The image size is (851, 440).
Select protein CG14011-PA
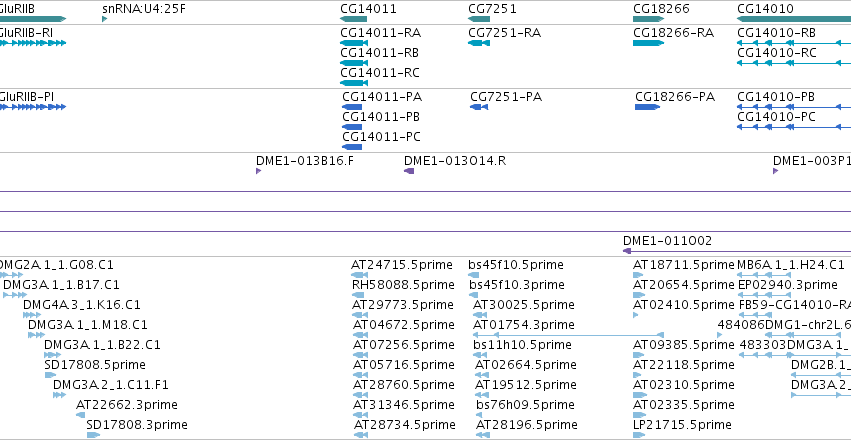click(352, 107)
